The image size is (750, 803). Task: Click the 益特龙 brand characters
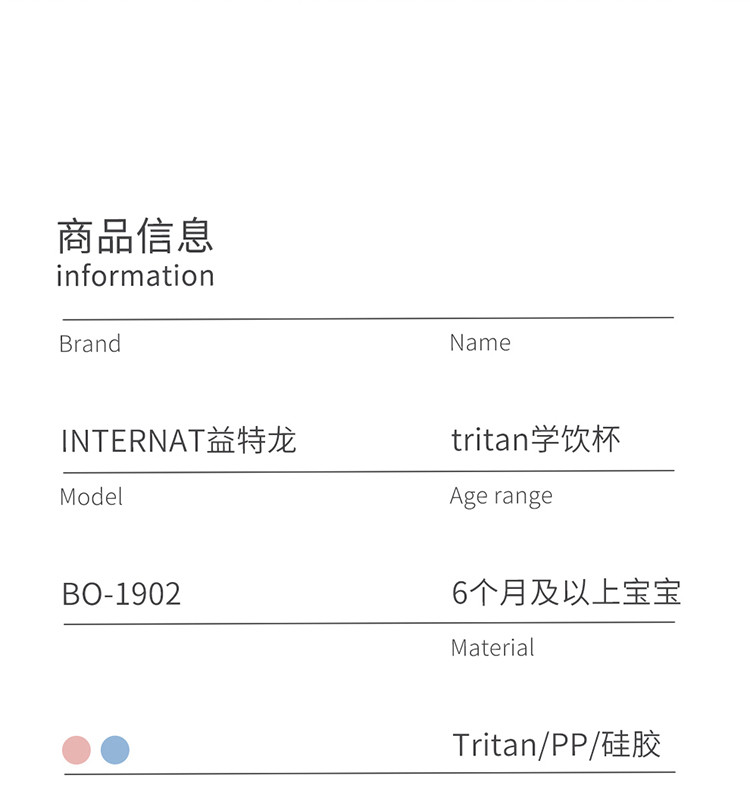252,441
